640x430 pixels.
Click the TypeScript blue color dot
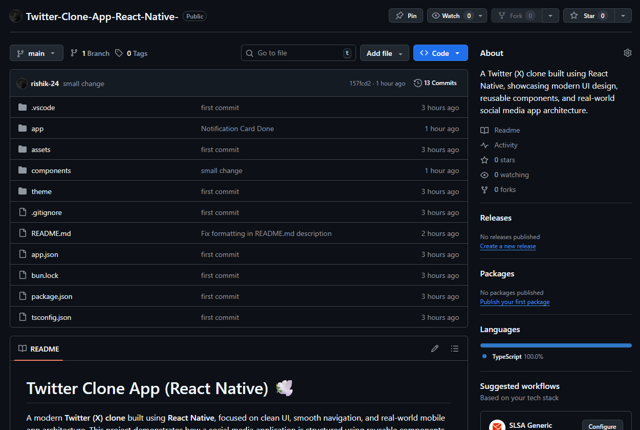pos(484,356)
